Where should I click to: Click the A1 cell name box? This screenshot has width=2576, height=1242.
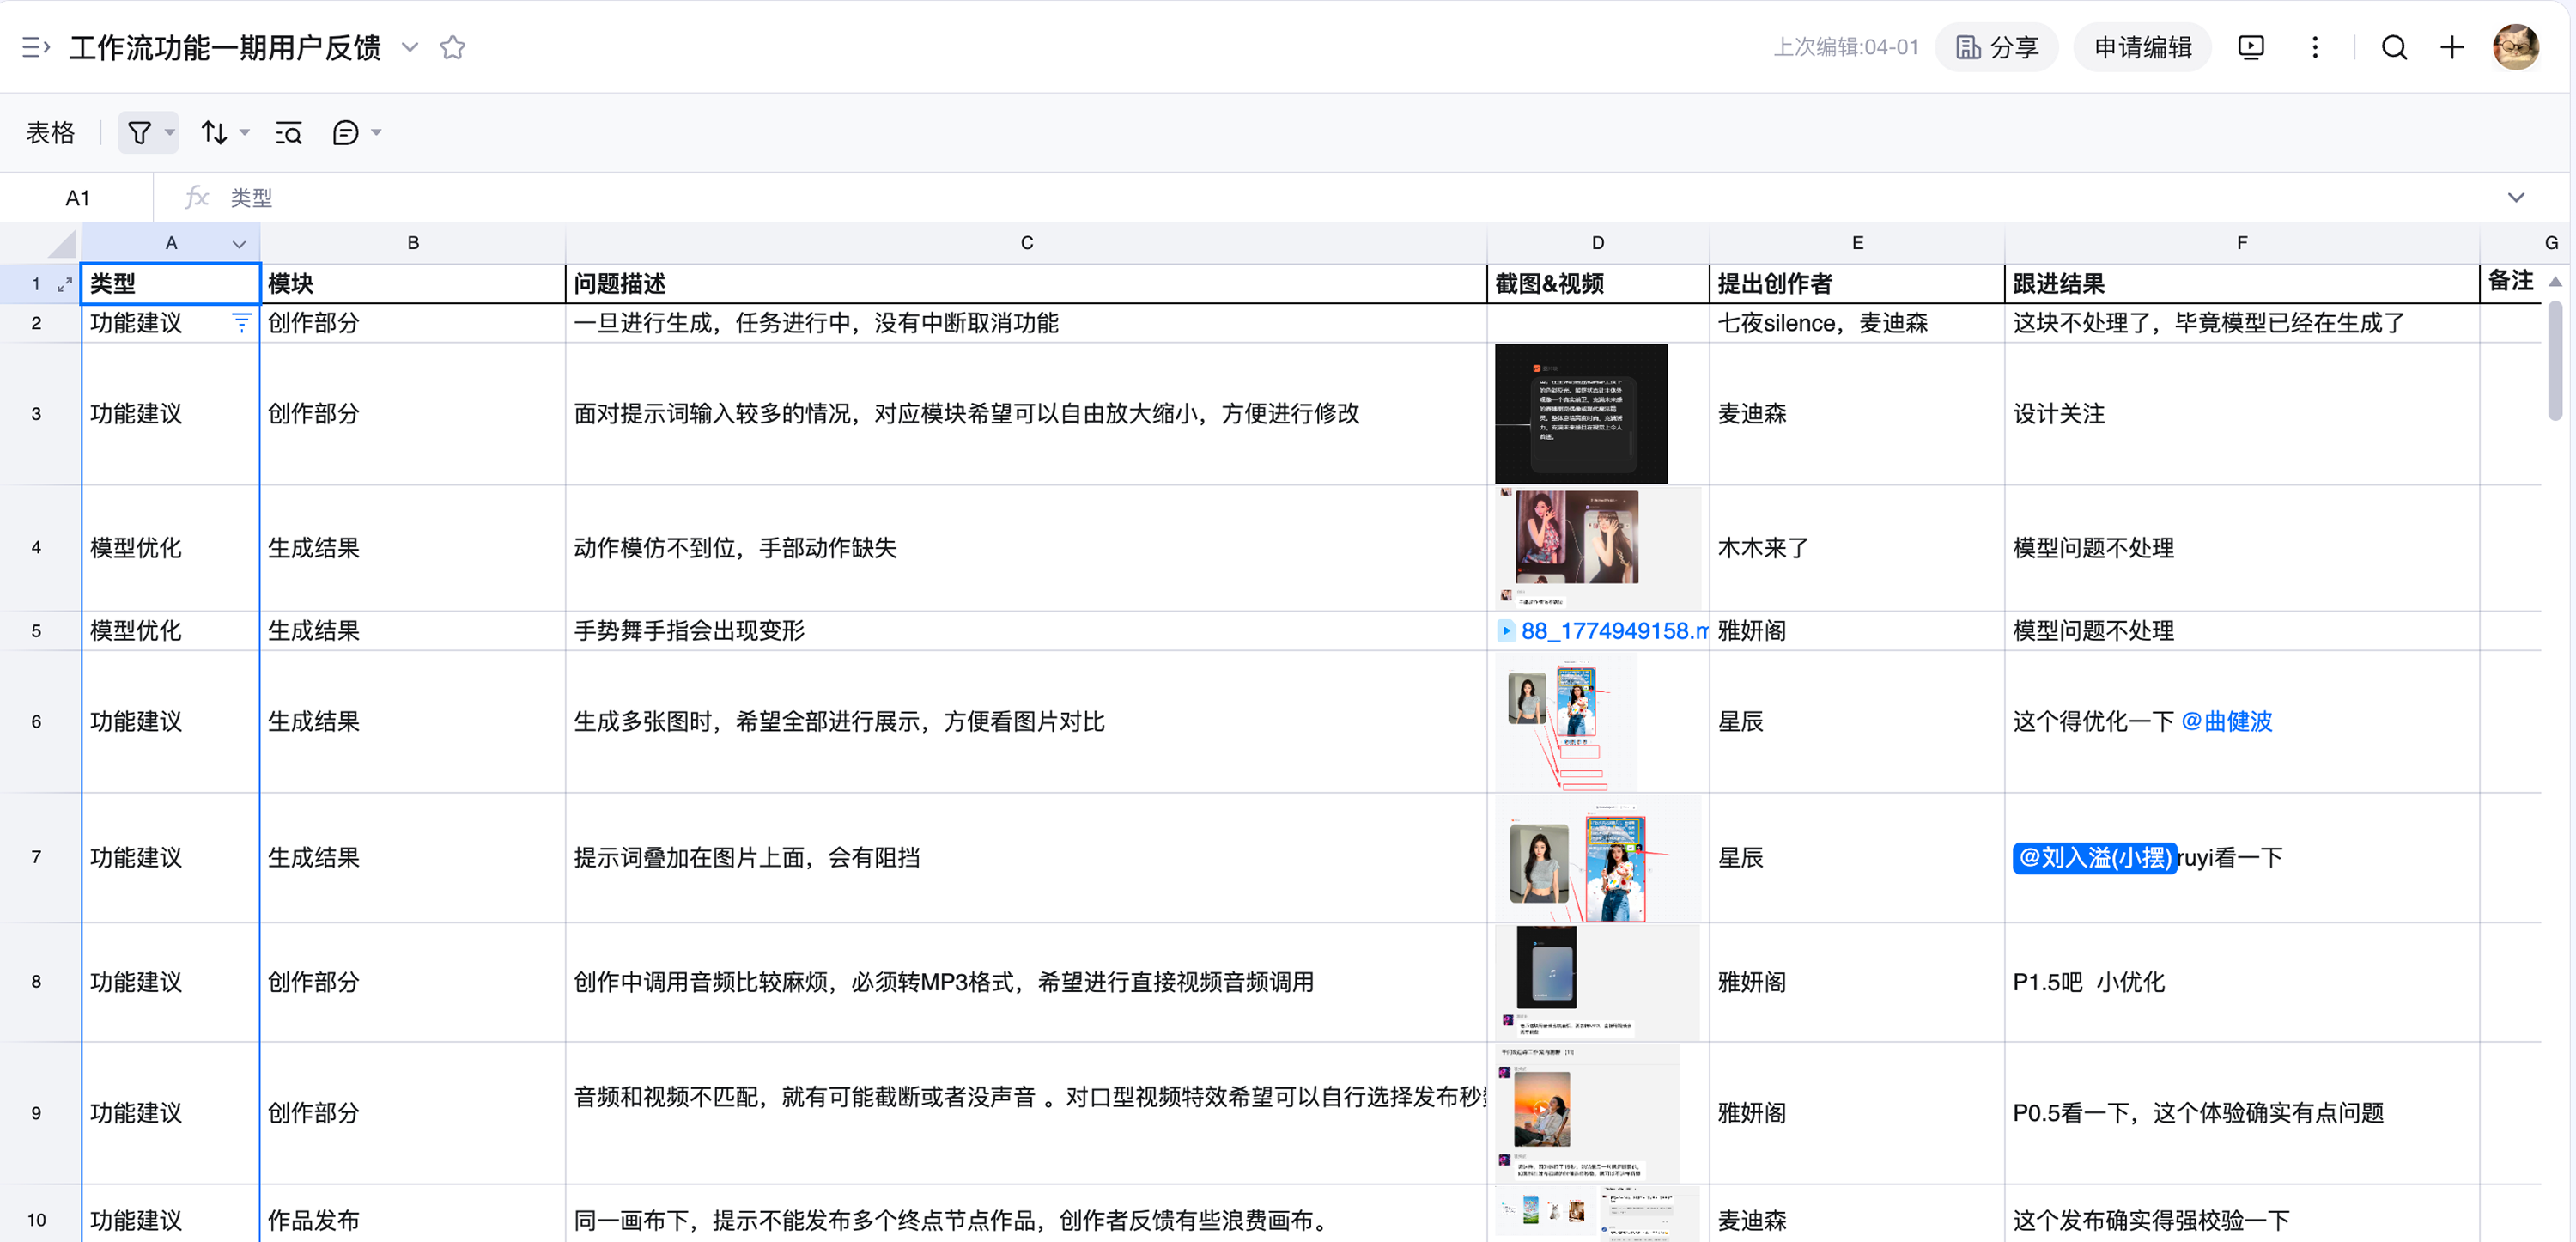pos(77,197)
